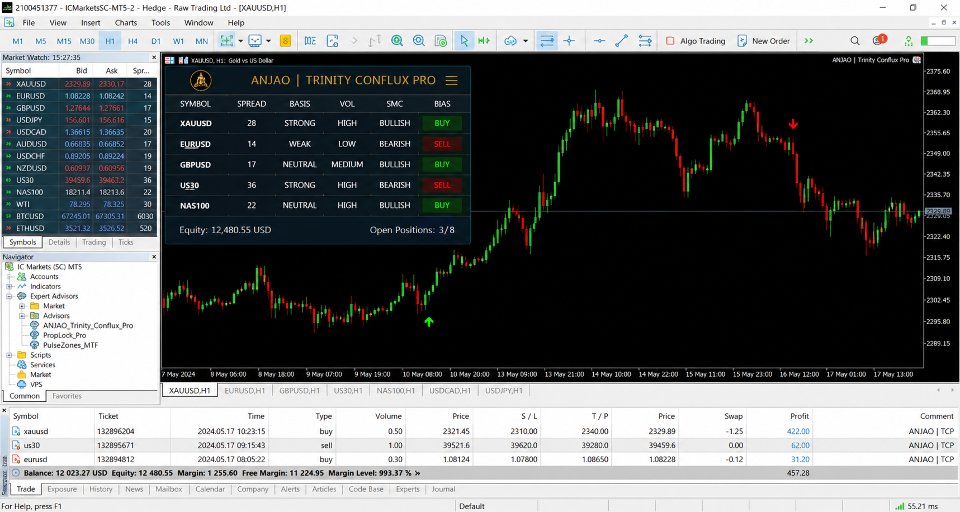960x512 pixels.
Task: Expand the Market folder under Expert Advisors
Action: (22, 306)
